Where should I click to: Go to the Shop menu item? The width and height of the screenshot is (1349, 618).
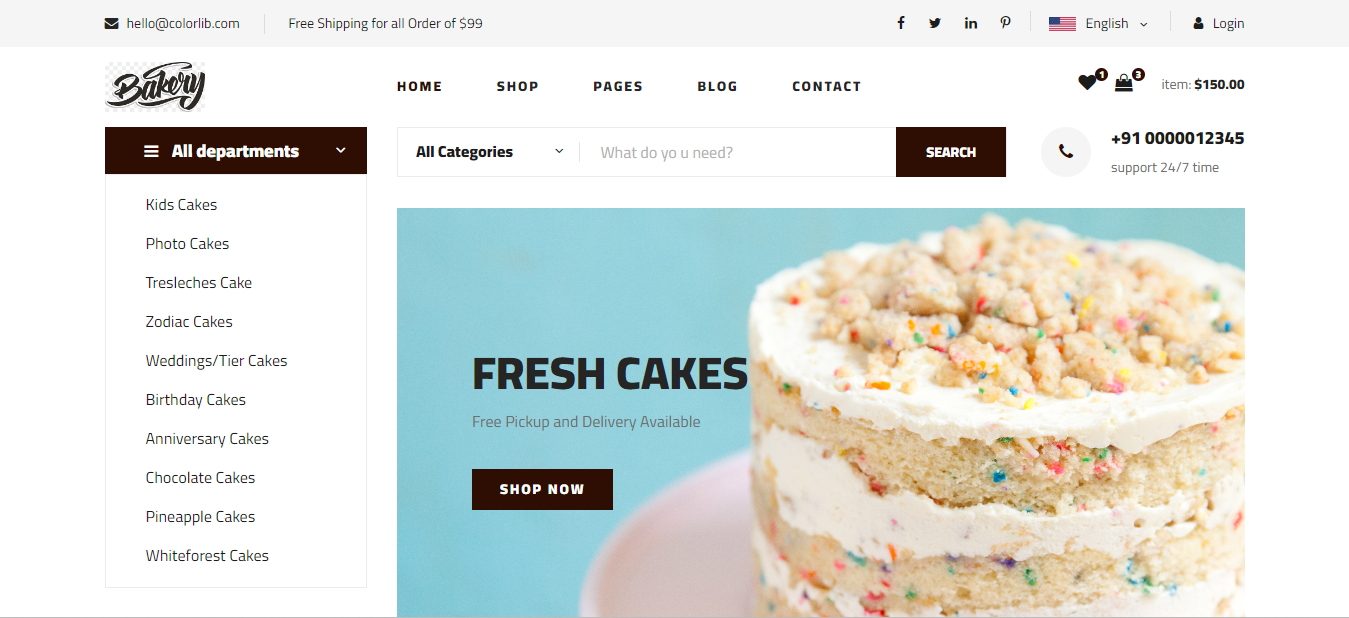(x=518, y=86)
